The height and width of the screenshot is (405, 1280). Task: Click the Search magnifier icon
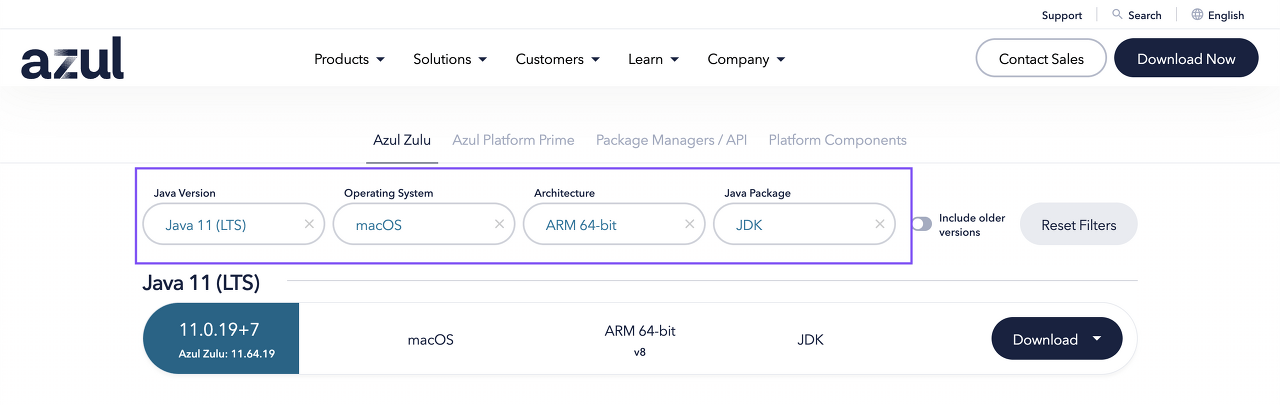[1118, 15]
